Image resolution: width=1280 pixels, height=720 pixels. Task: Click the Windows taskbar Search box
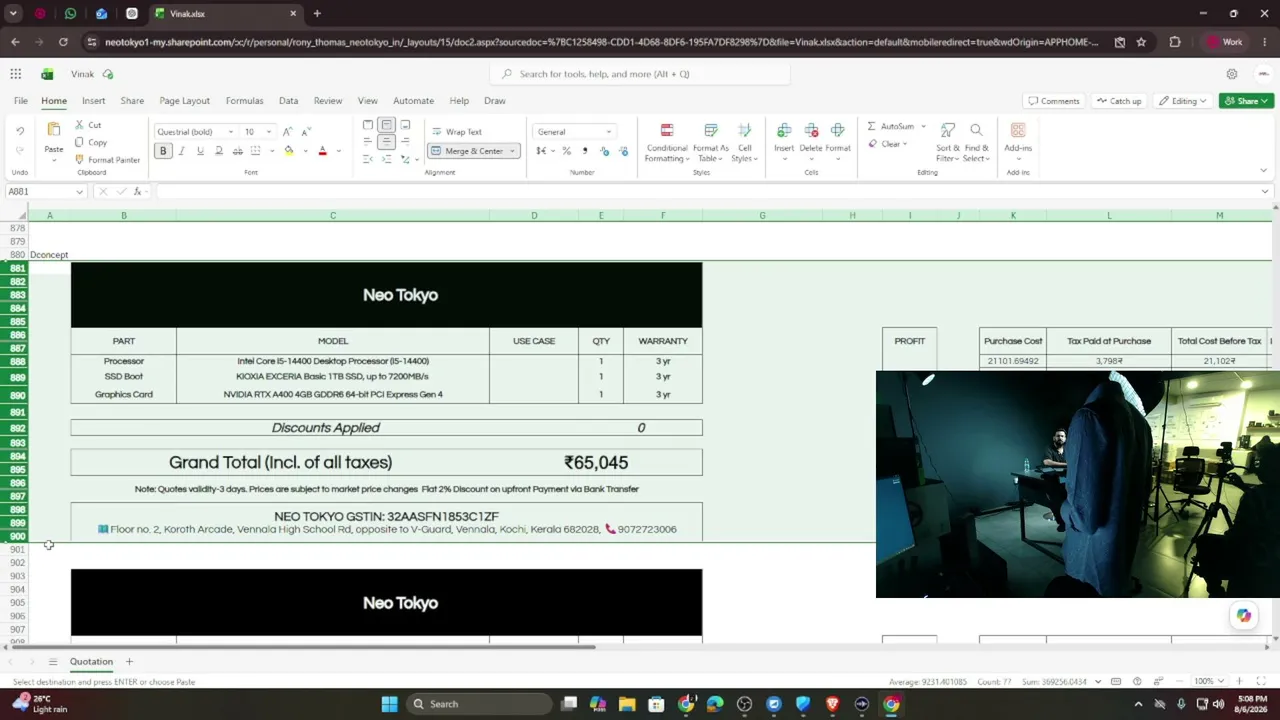pyautogui.click(x=477, y=704)
